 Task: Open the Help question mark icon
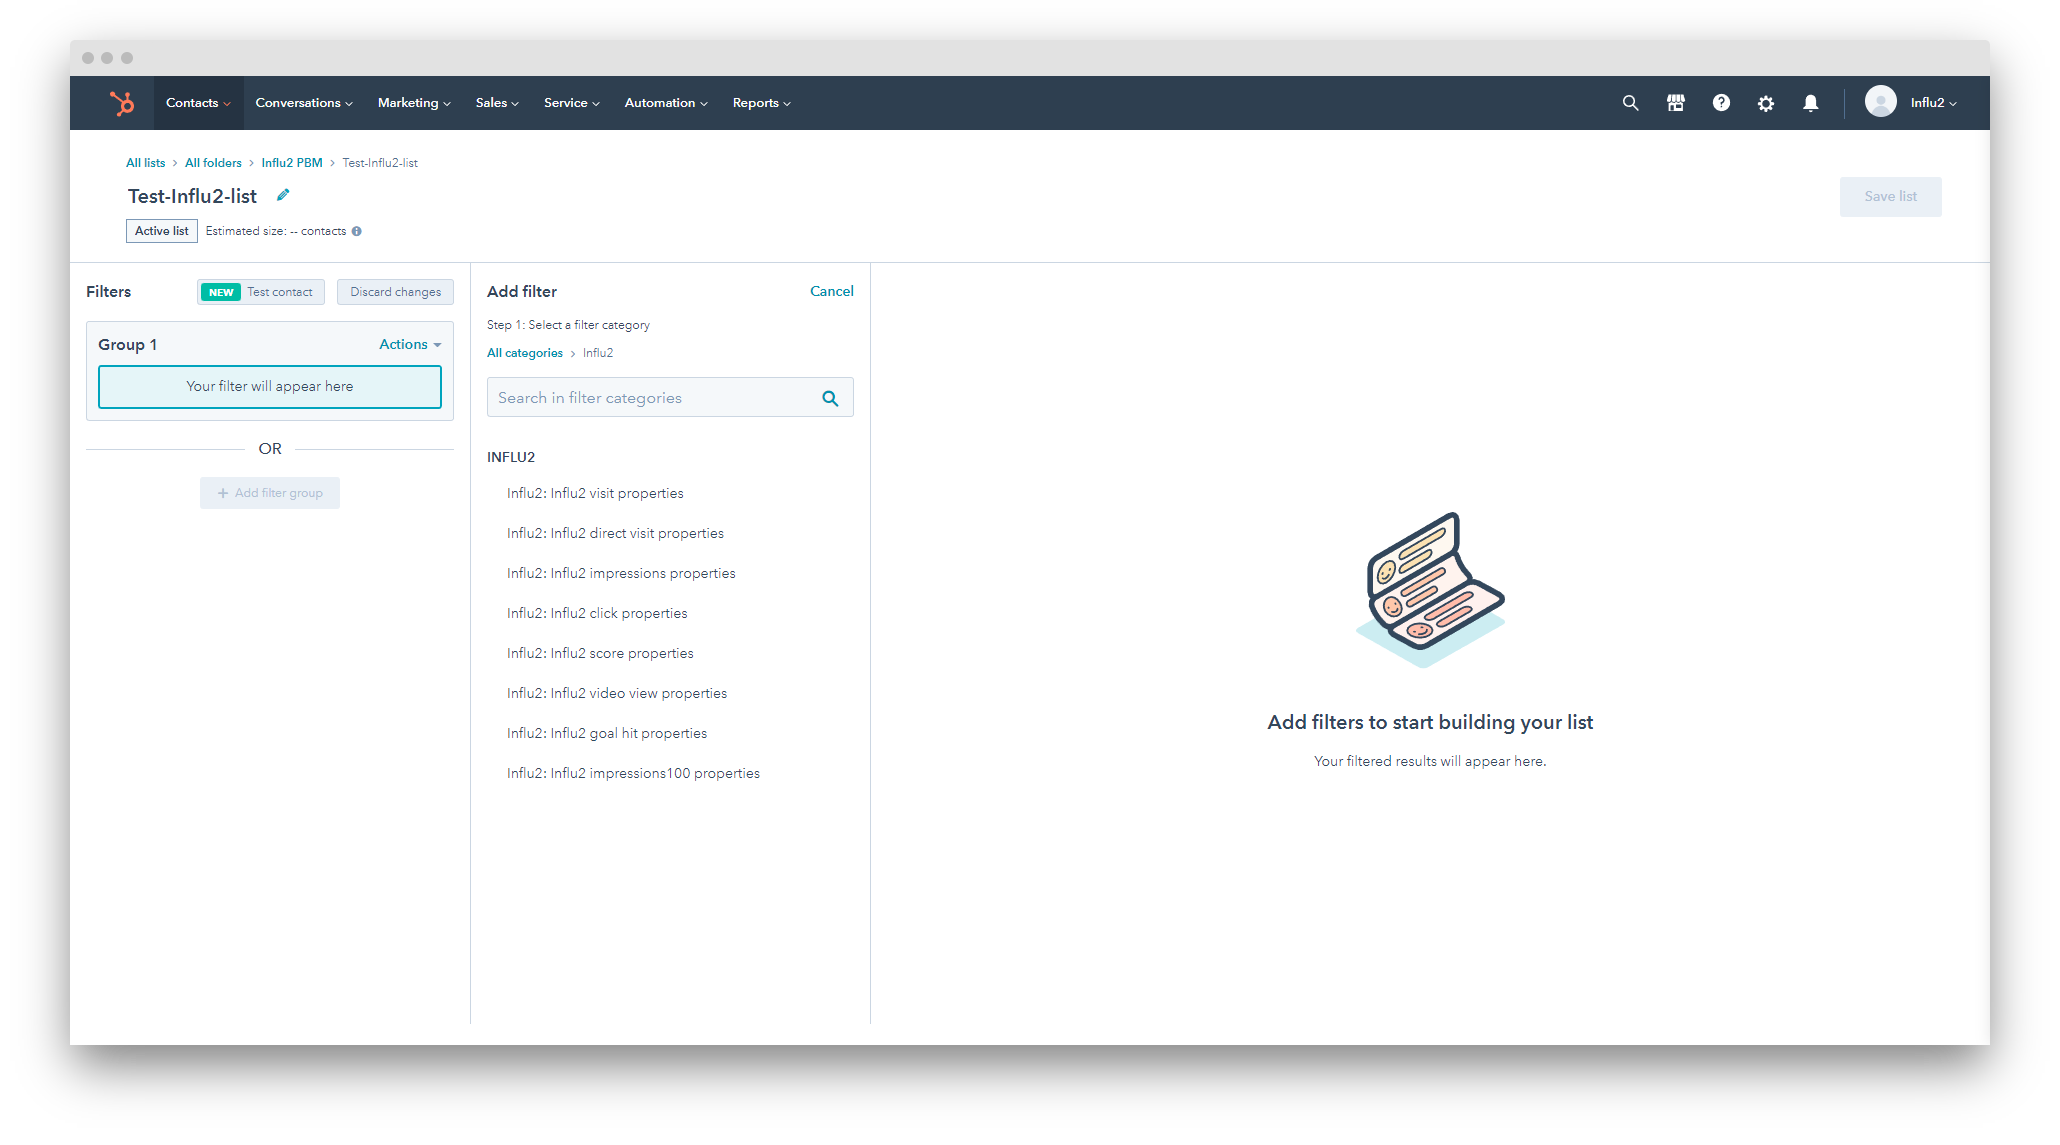click(1721, 103)
